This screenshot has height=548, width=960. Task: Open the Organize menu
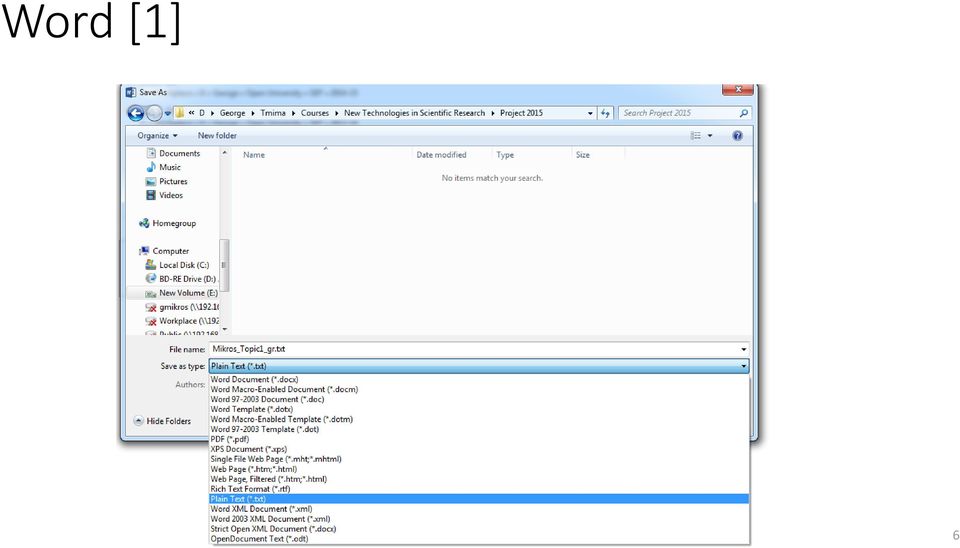click(157, 135)
